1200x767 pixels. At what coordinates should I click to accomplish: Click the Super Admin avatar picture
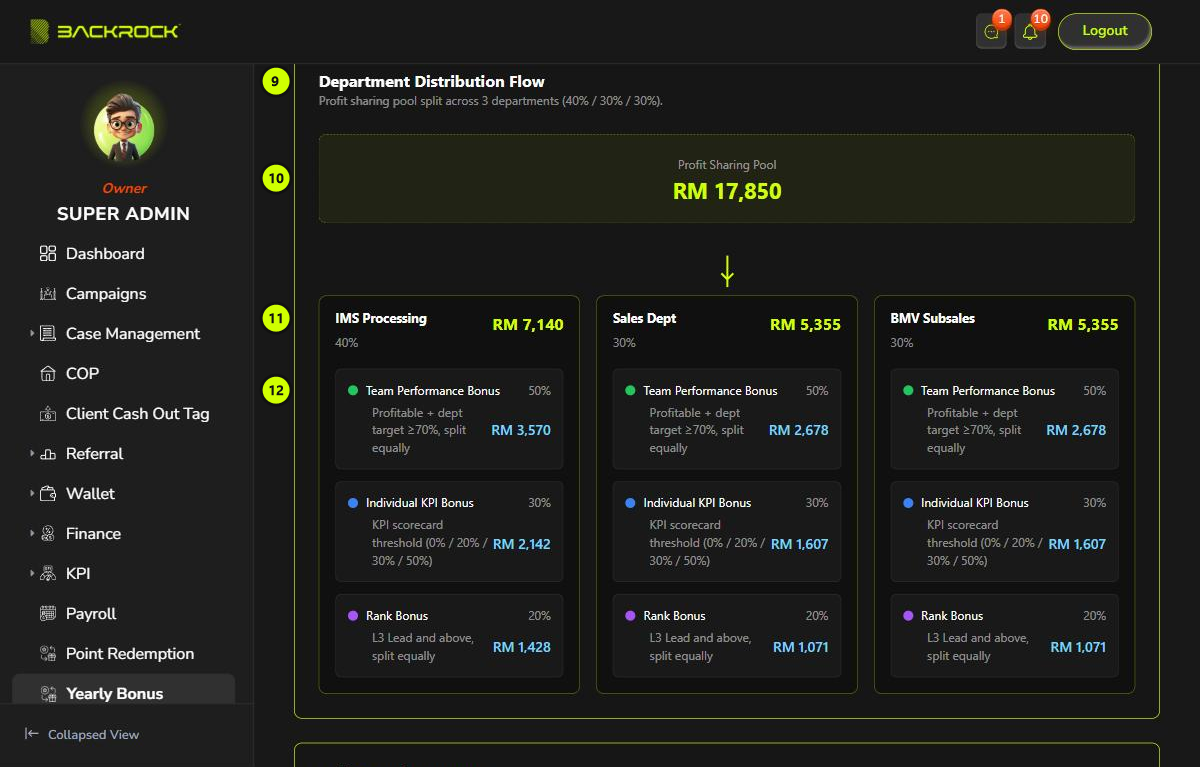tap(124, 130)
